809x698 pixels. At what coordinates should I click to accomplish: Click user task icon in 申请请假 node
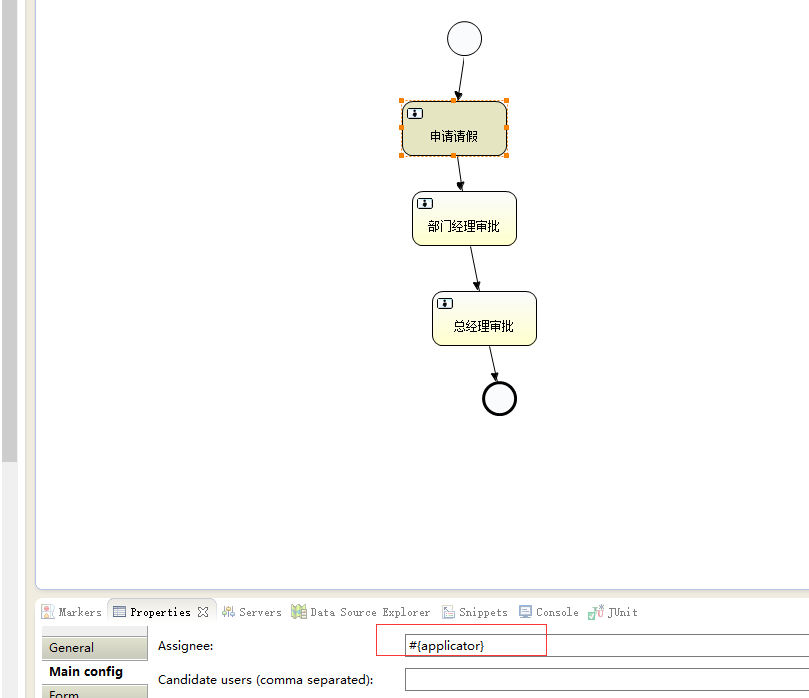[x=415, y=113]
